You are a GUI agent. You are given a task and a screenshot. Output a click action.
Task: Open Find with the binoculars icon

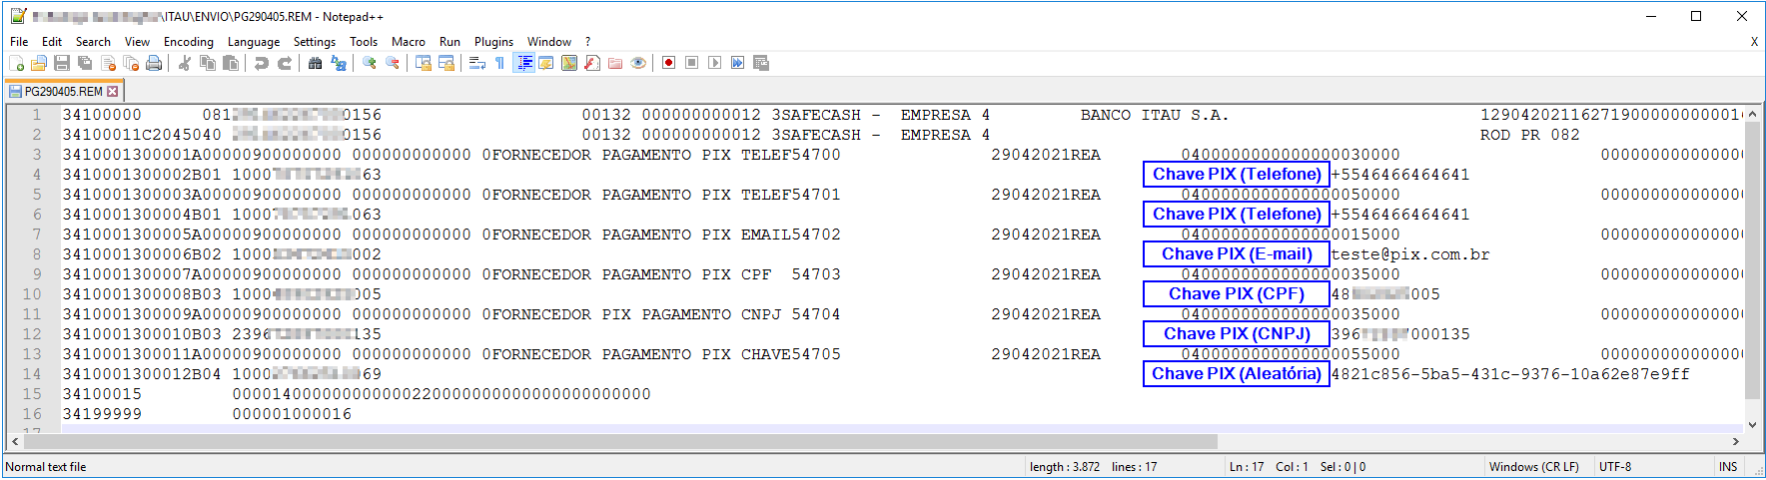[315, 63]
